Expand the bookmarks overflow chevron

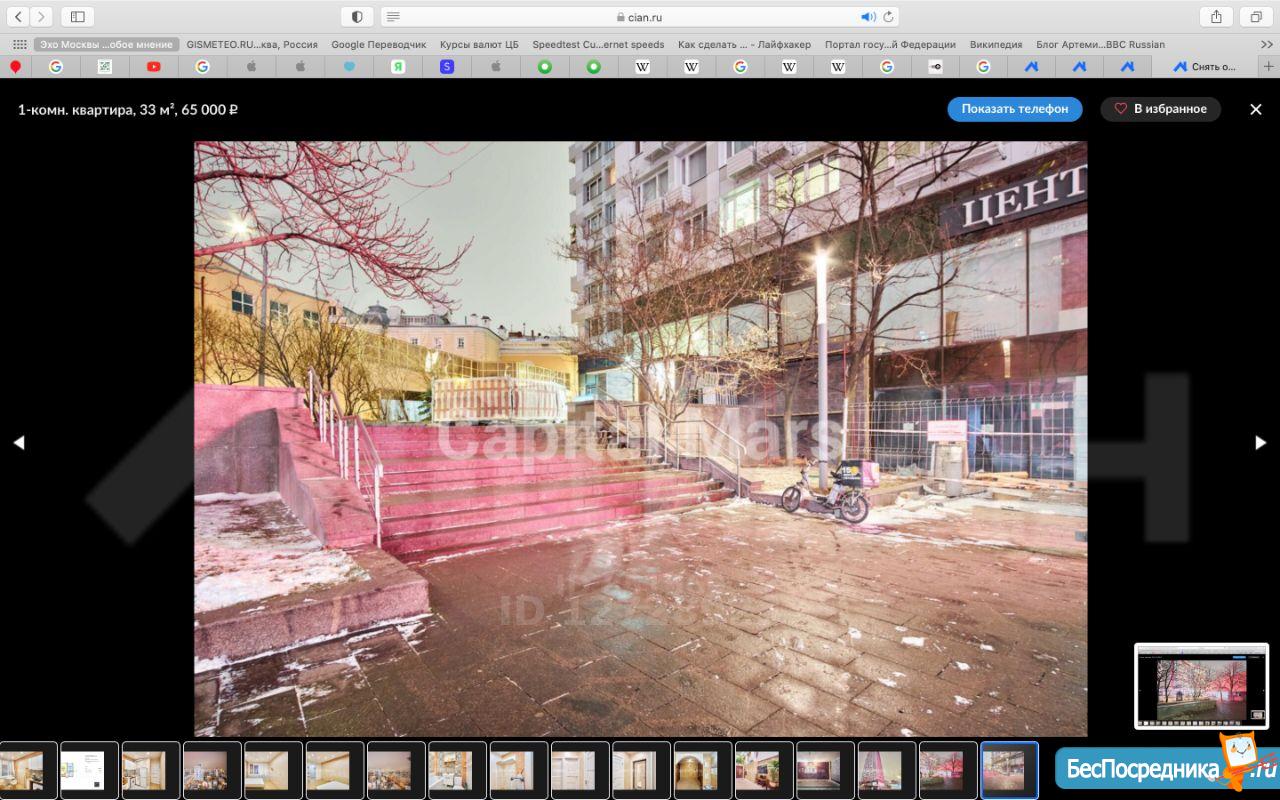click(x=1267, y=44)
